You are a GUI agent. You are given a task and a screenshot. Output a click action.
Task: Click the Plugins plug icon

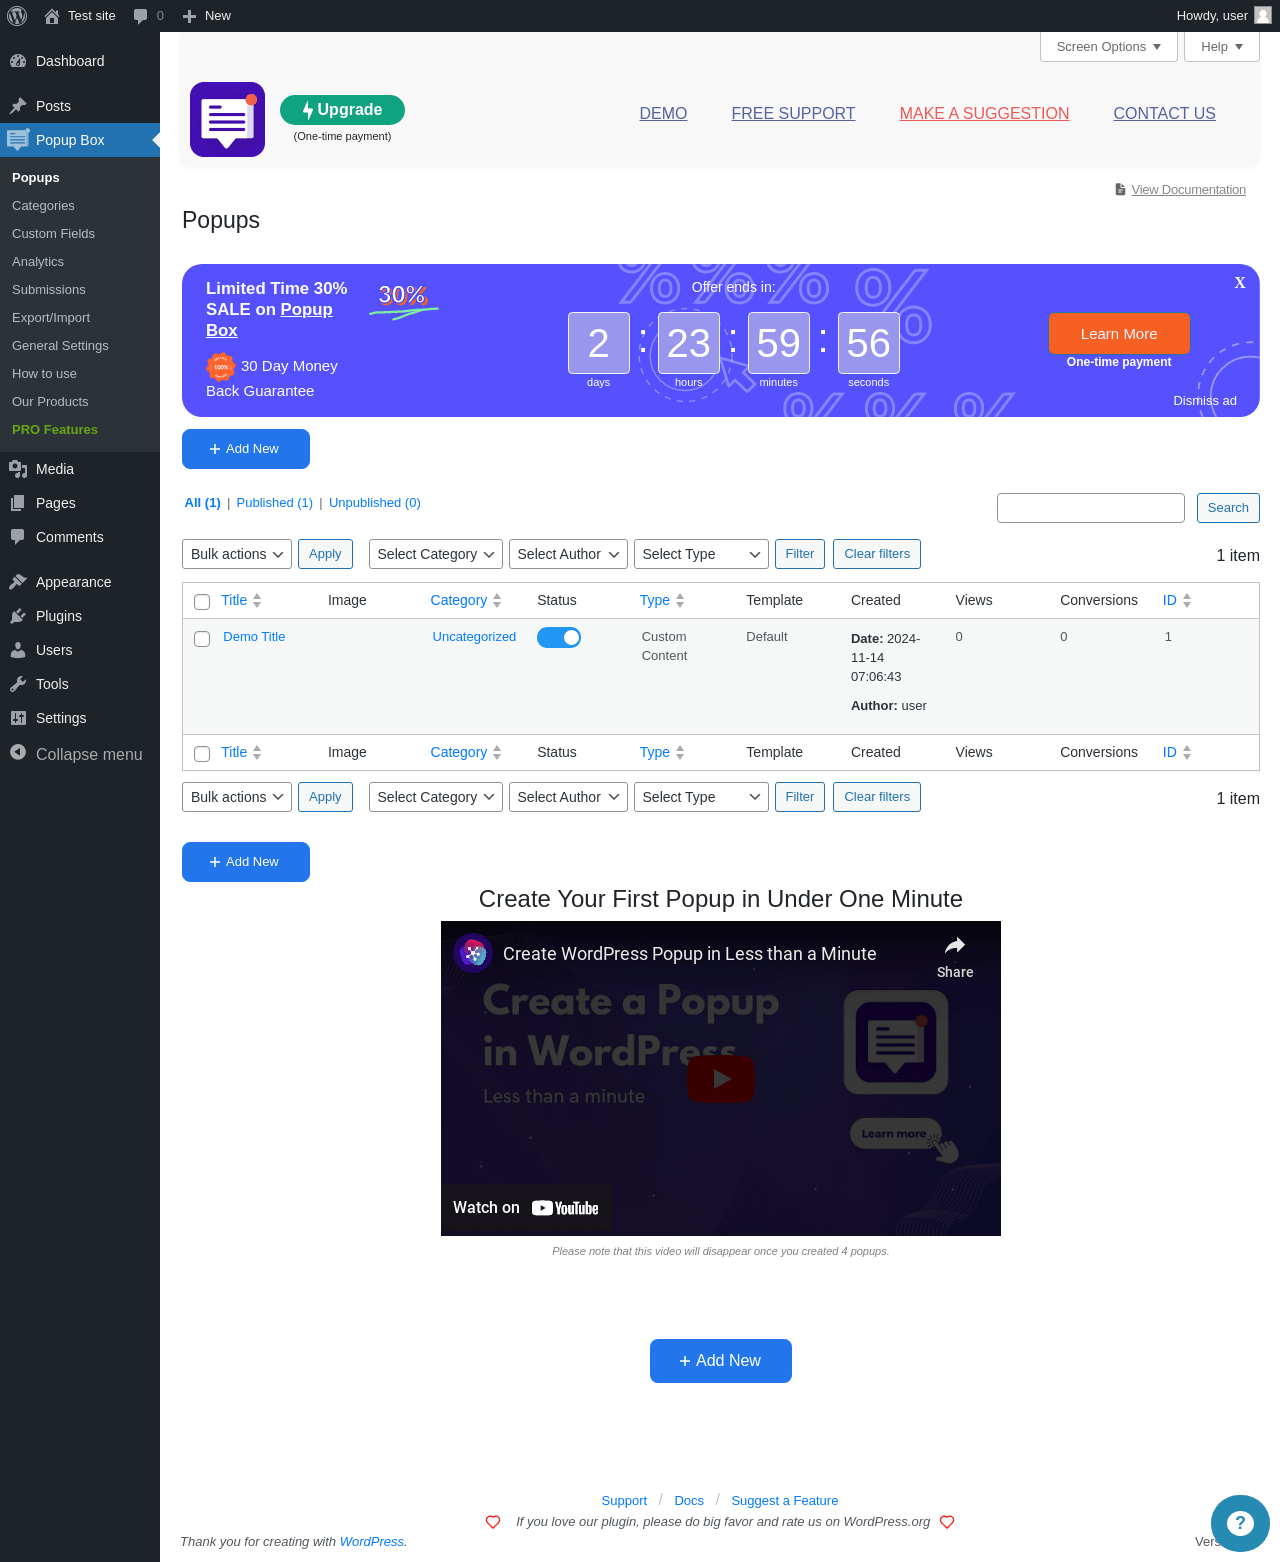(x=18, y=616)
